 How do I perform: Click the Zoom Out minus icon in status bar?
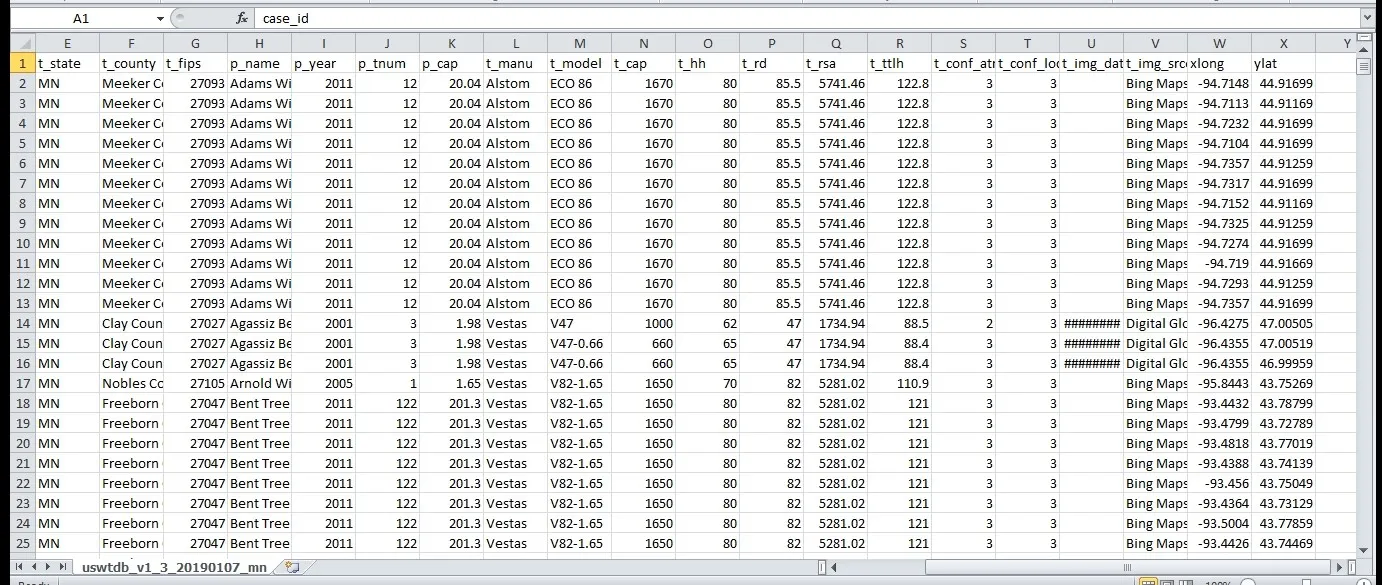pos(1249,583)
